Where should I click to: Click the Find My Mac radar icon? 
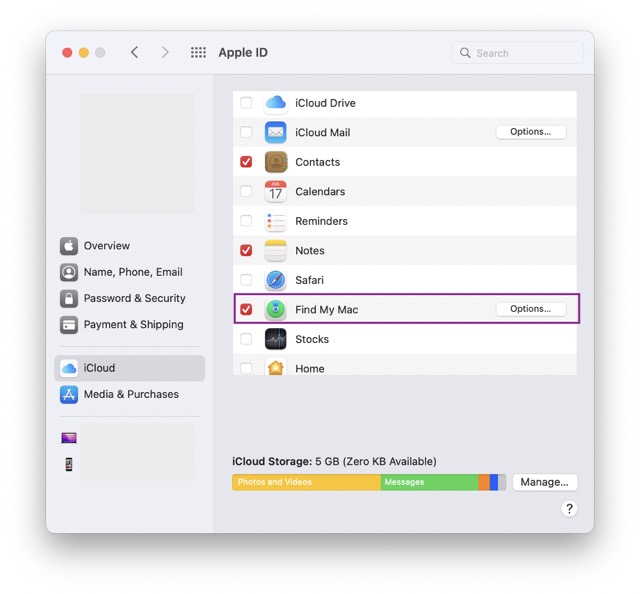coord(276,309)
